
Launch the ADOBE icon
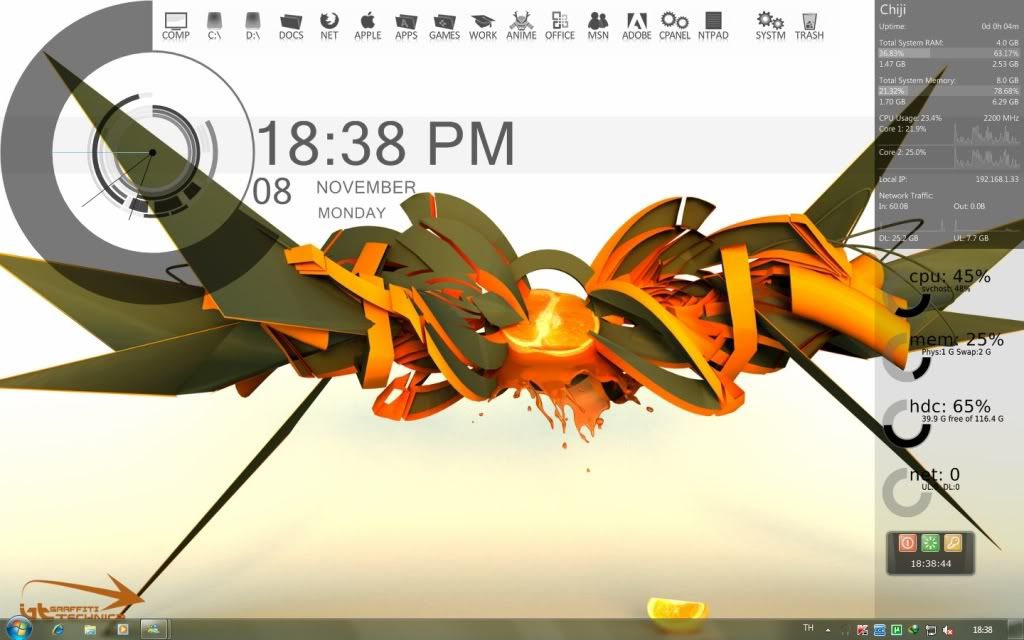636,26
